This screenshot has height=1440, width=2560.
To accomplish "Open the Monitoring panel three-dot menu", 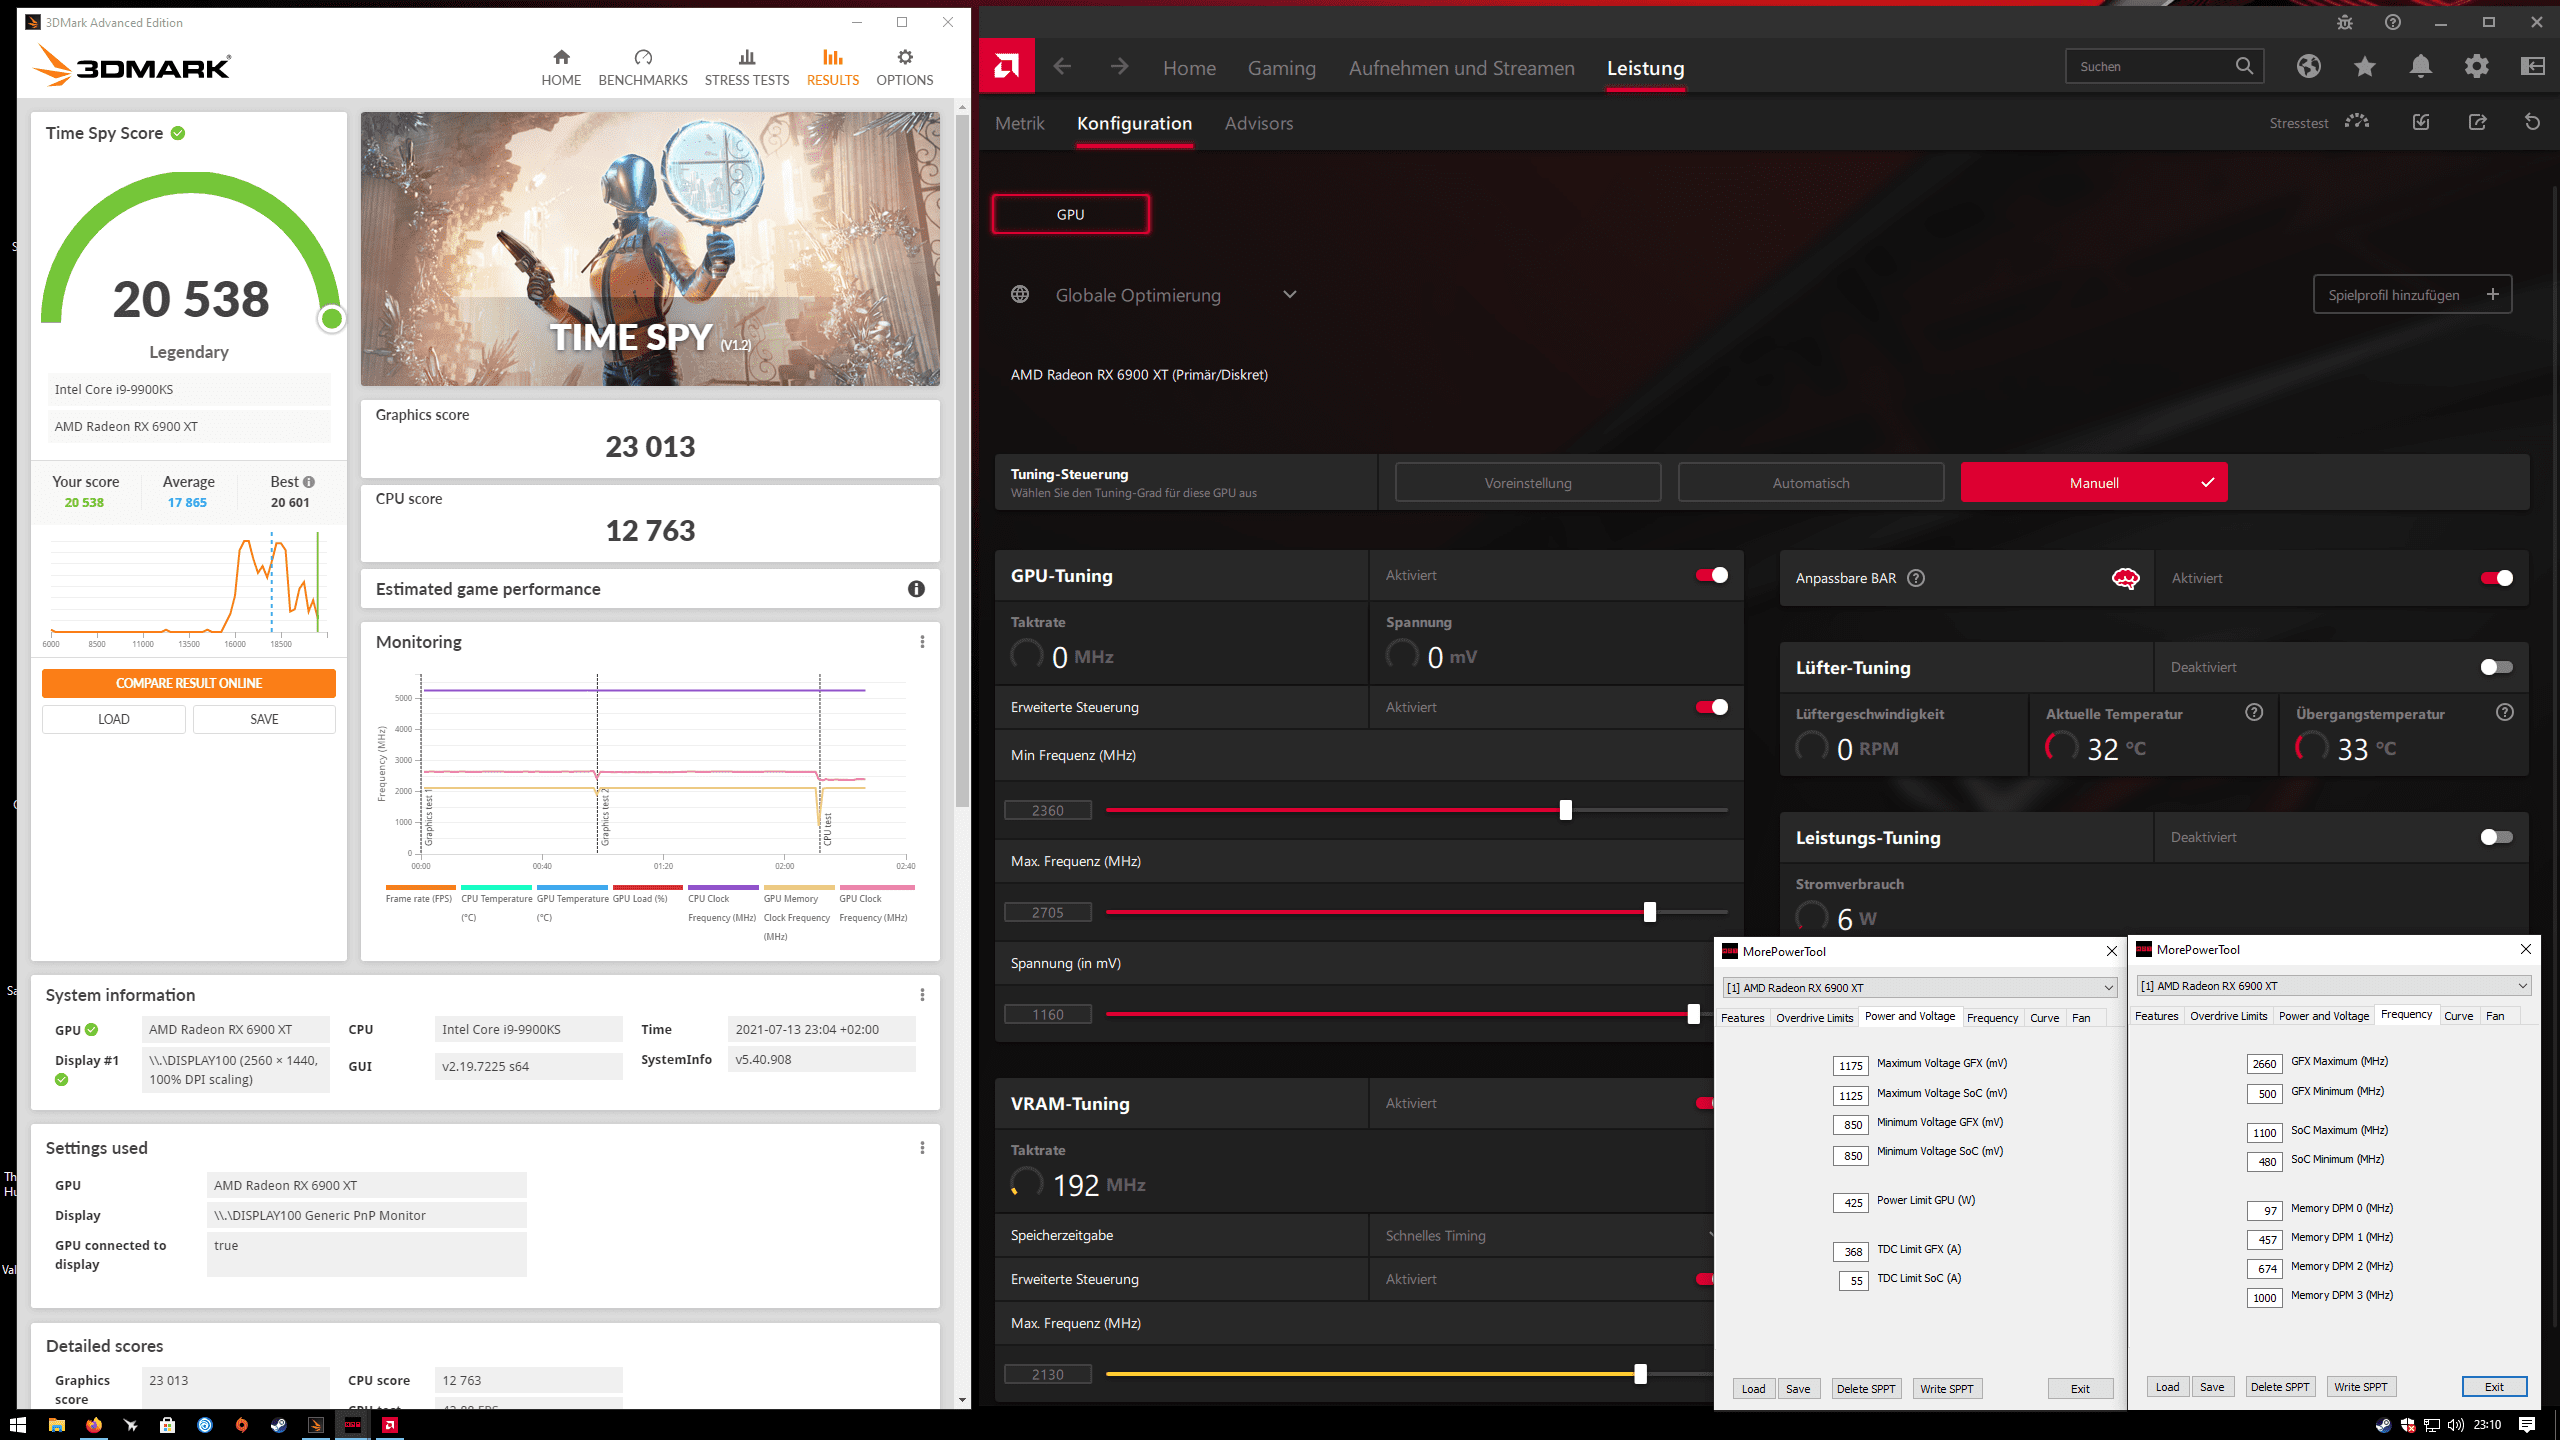I will (x=922, y=642).
